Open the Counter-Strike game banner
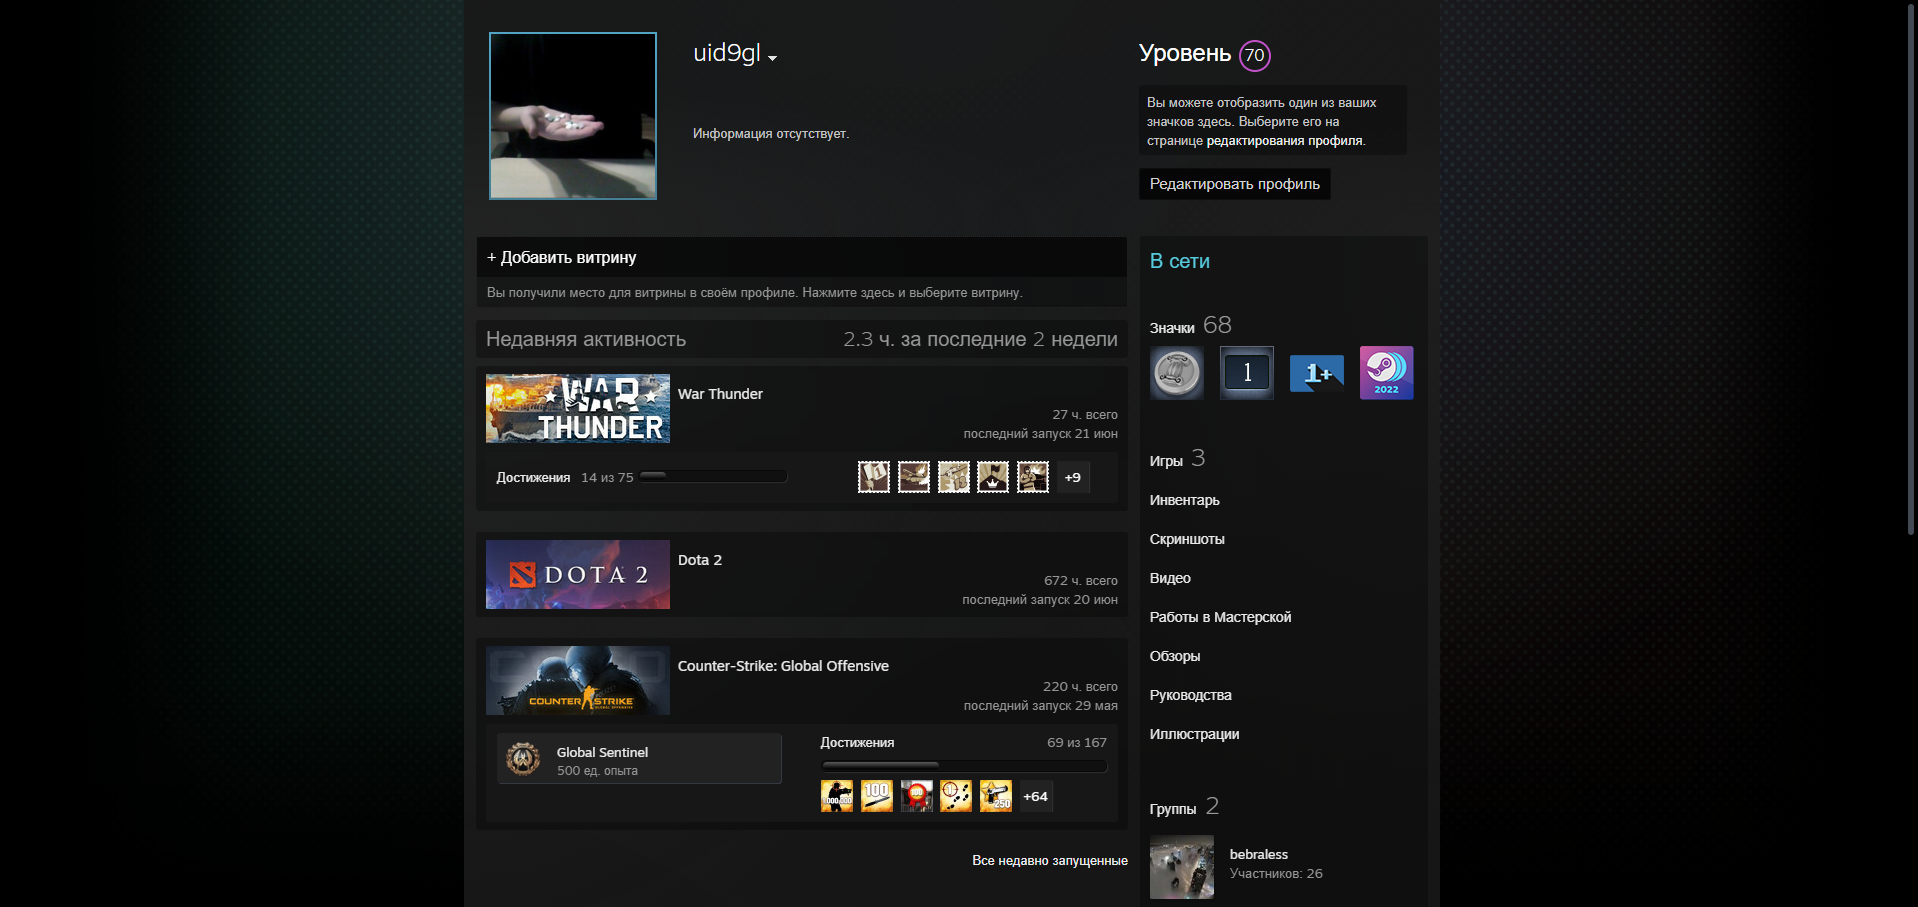Screen dimensions: 1918x907 click(578, 681)
